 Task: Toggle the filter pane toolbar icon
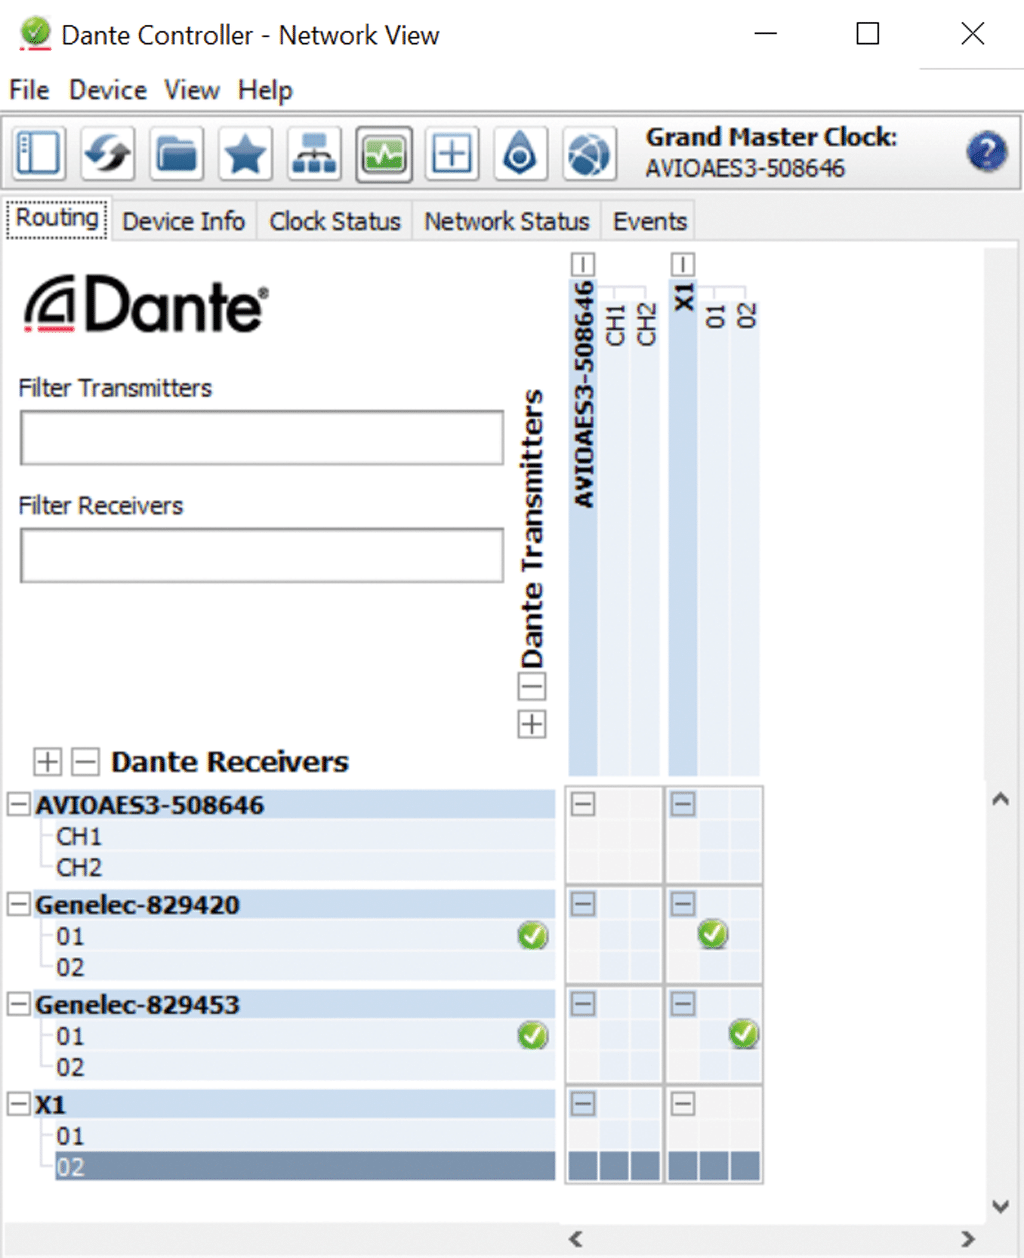pos(39,154)
